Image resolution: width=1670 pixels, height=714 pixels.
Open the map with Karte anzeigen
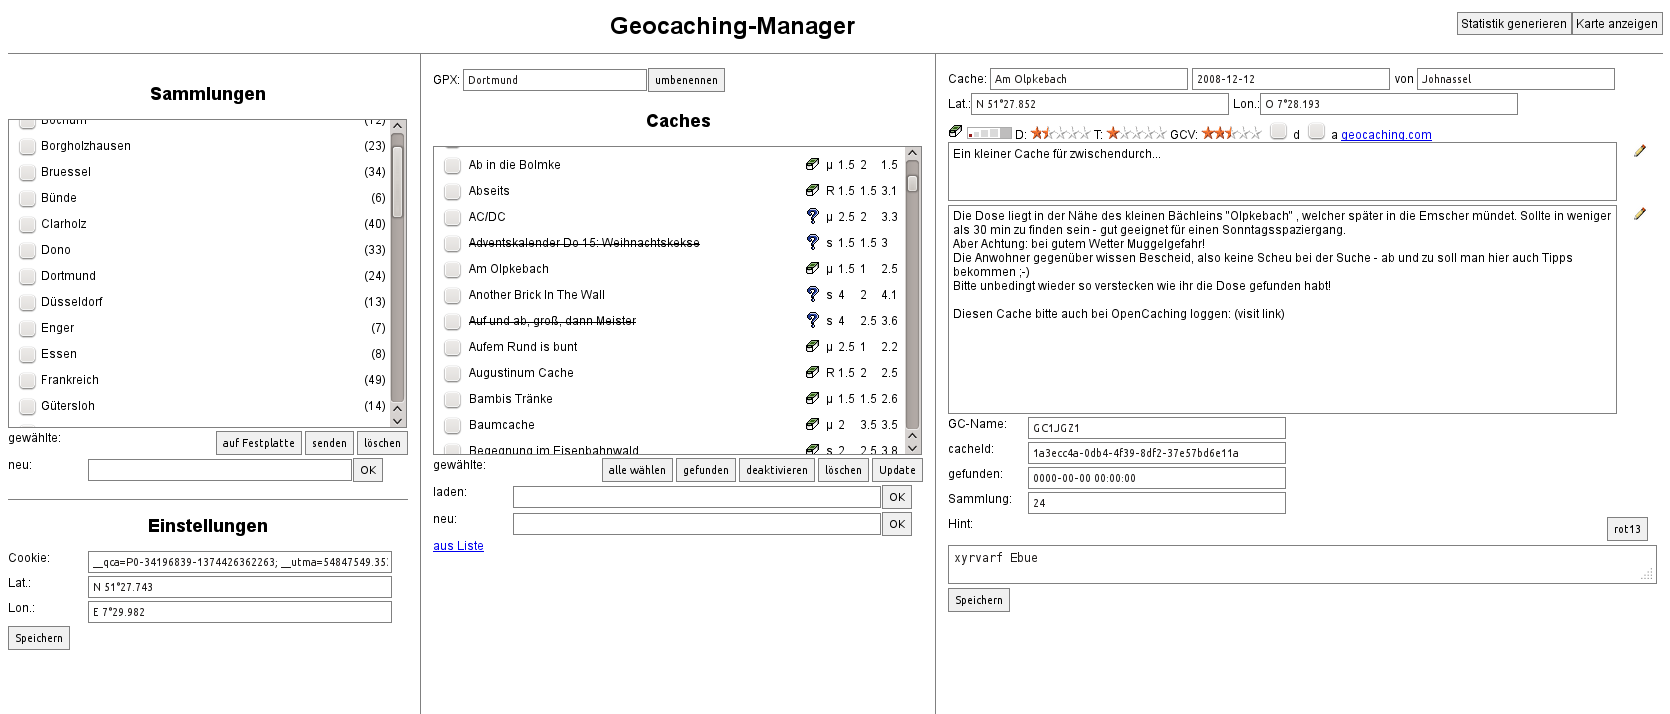(1617, 24)
